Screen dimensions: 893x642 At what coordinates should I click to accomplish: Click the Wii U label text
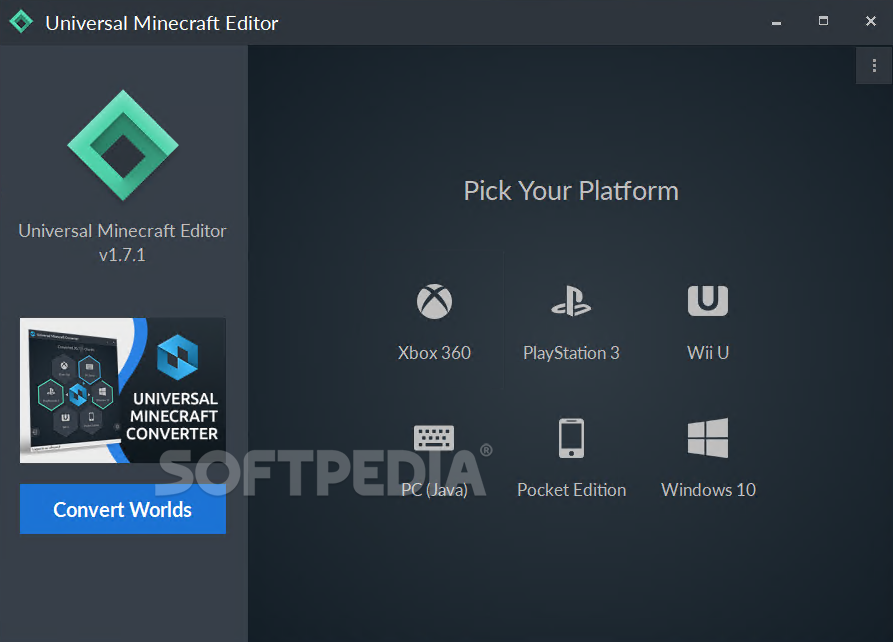(708, 353)
